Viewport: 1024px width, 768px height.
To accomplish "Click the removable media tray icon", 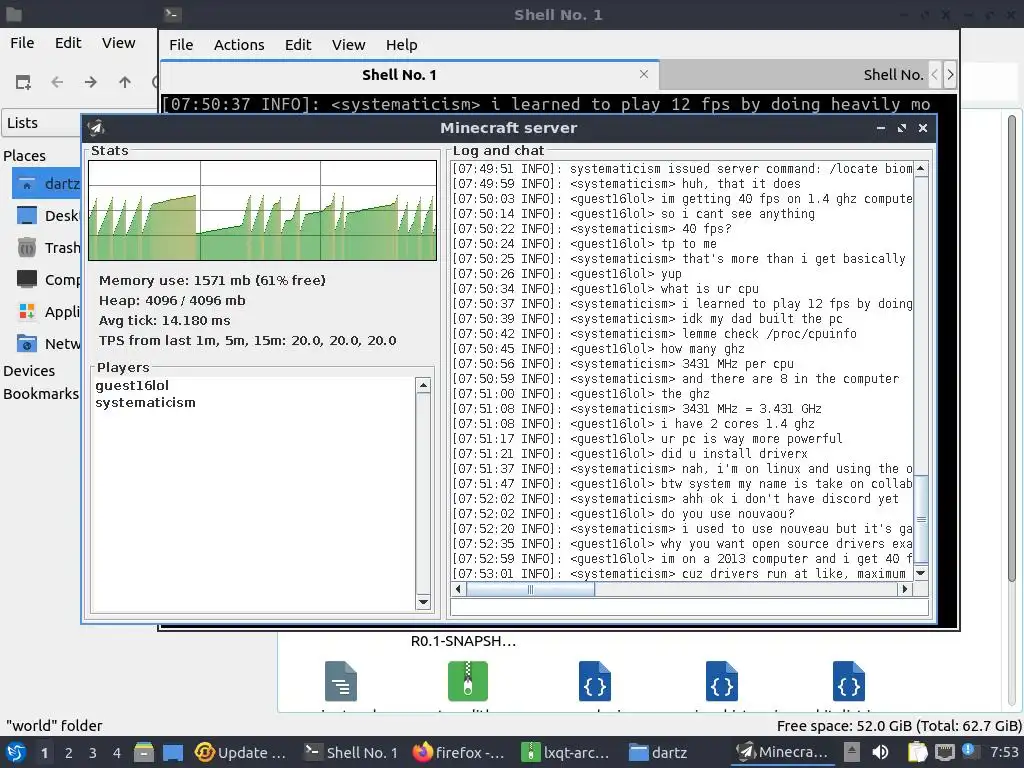I will coord(852,752).
